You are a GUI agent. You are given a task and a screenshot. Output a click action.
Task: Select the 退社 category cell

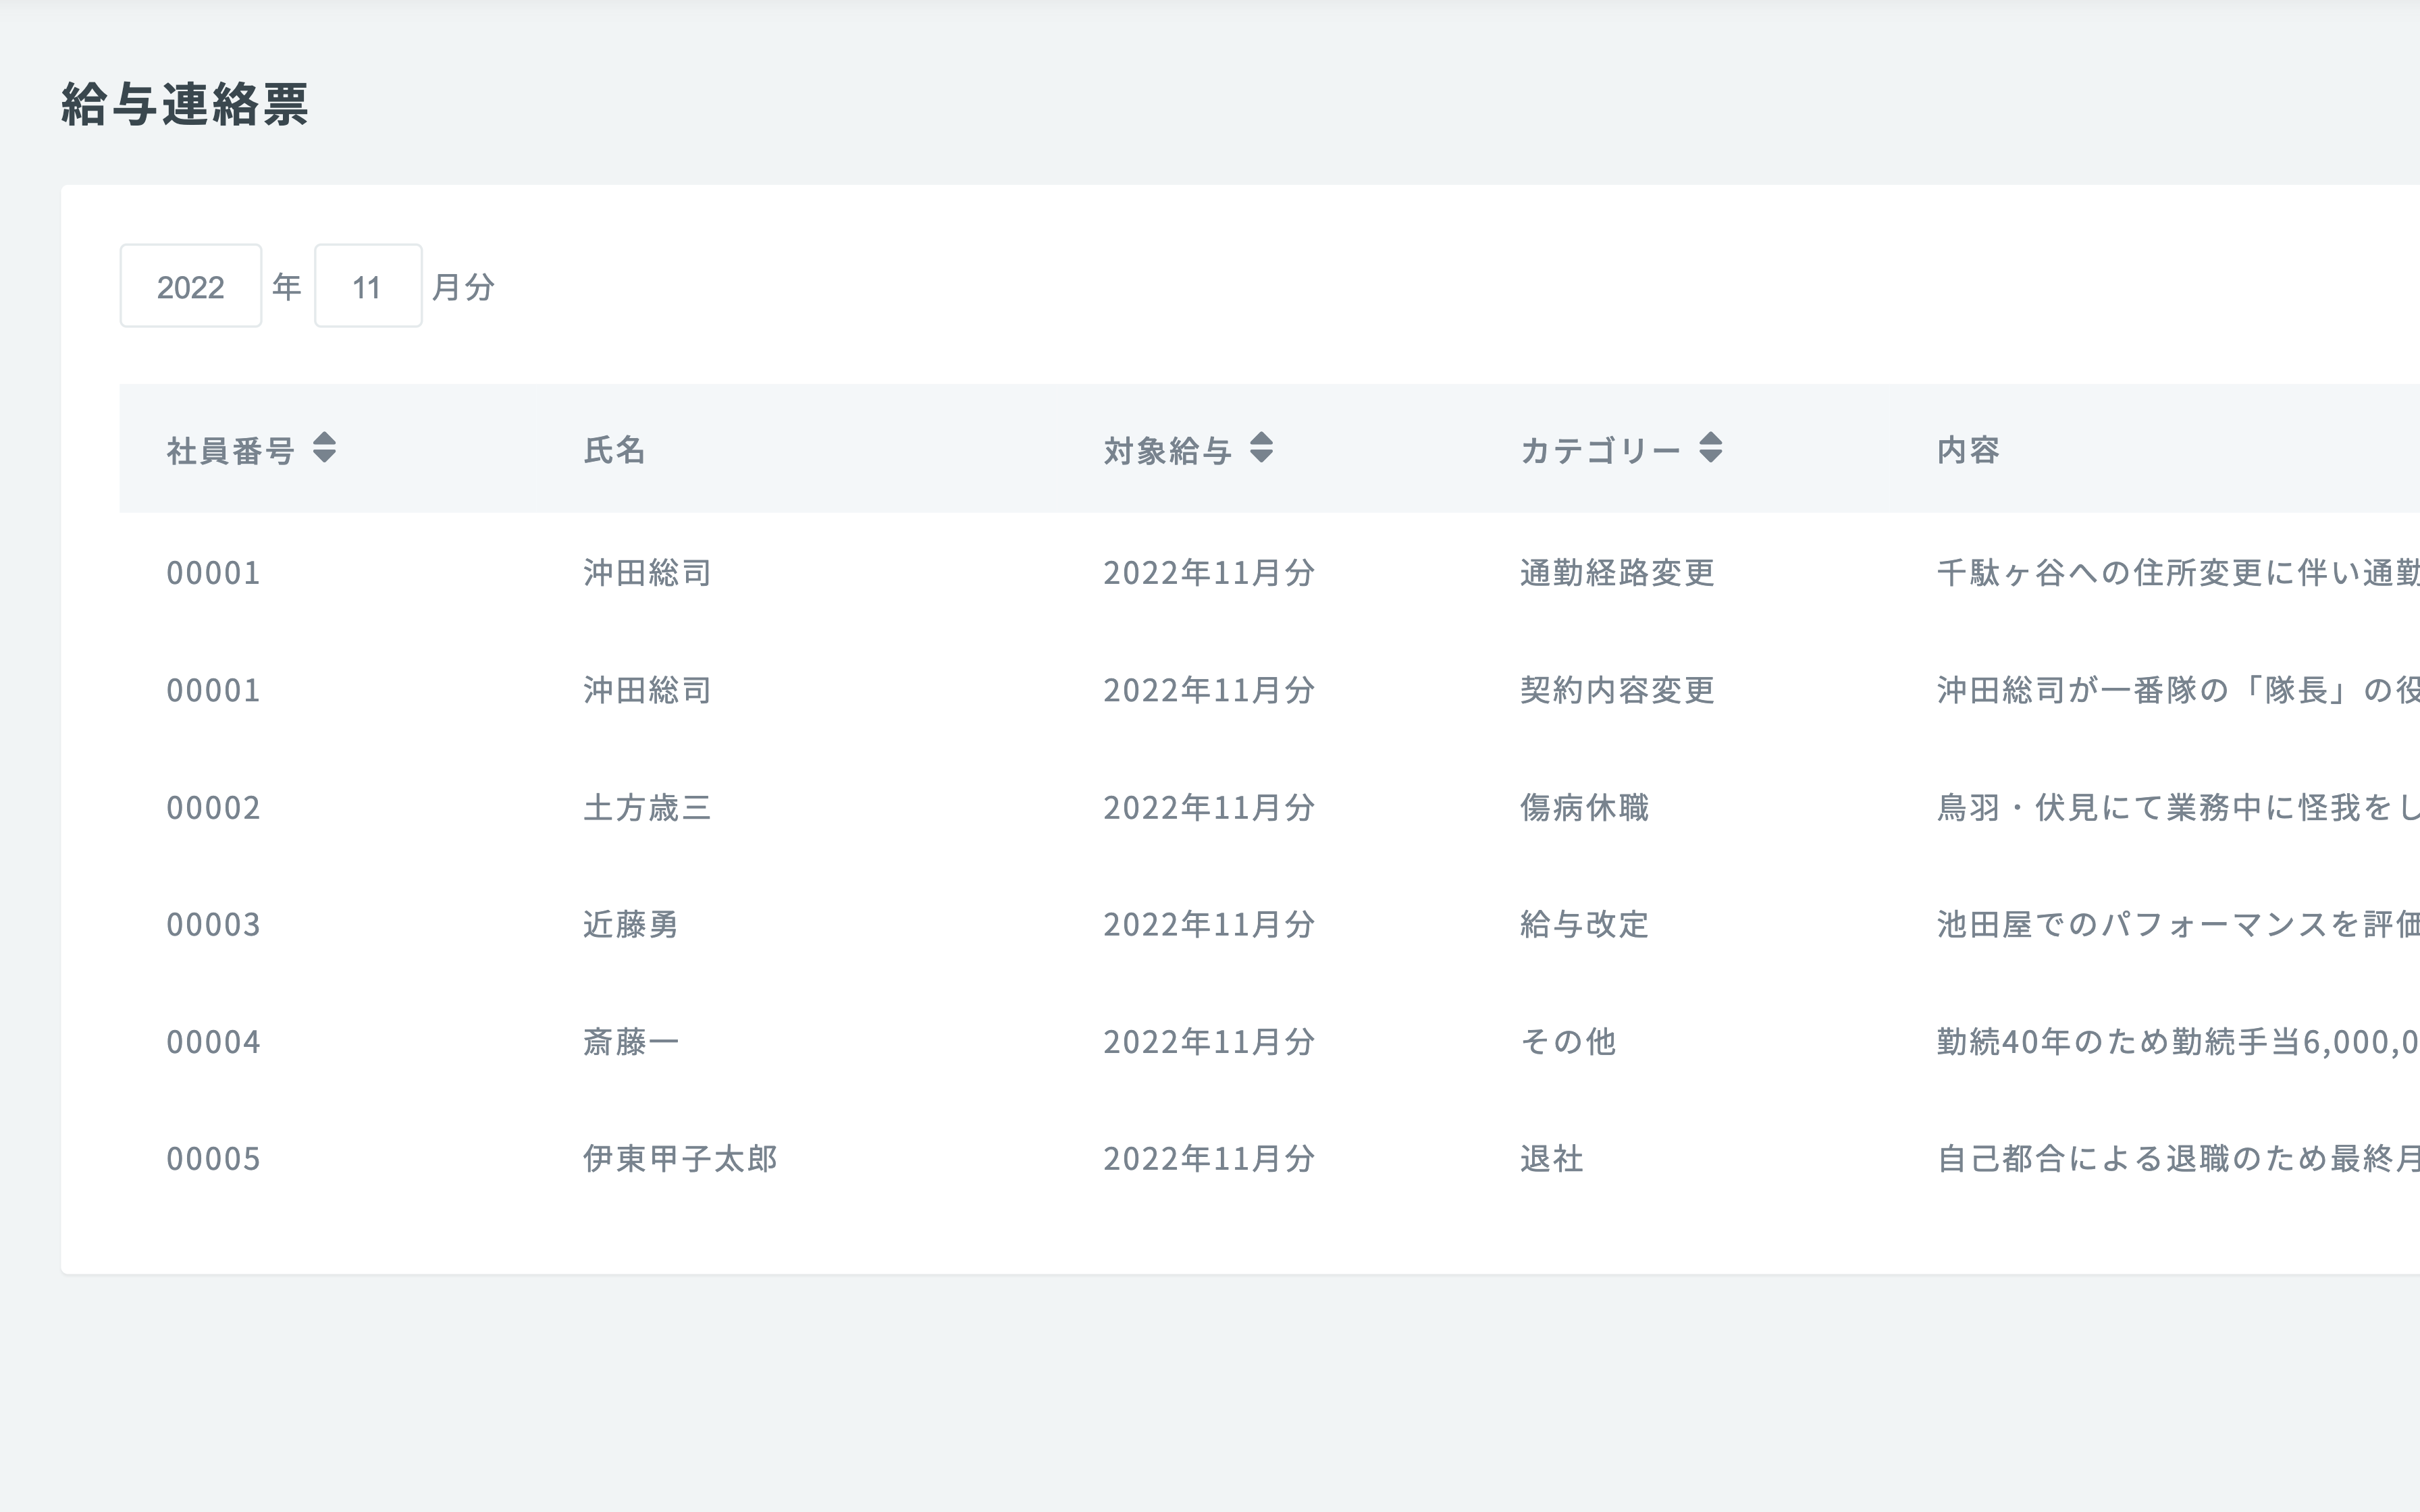click(x=1551, y=1159)
